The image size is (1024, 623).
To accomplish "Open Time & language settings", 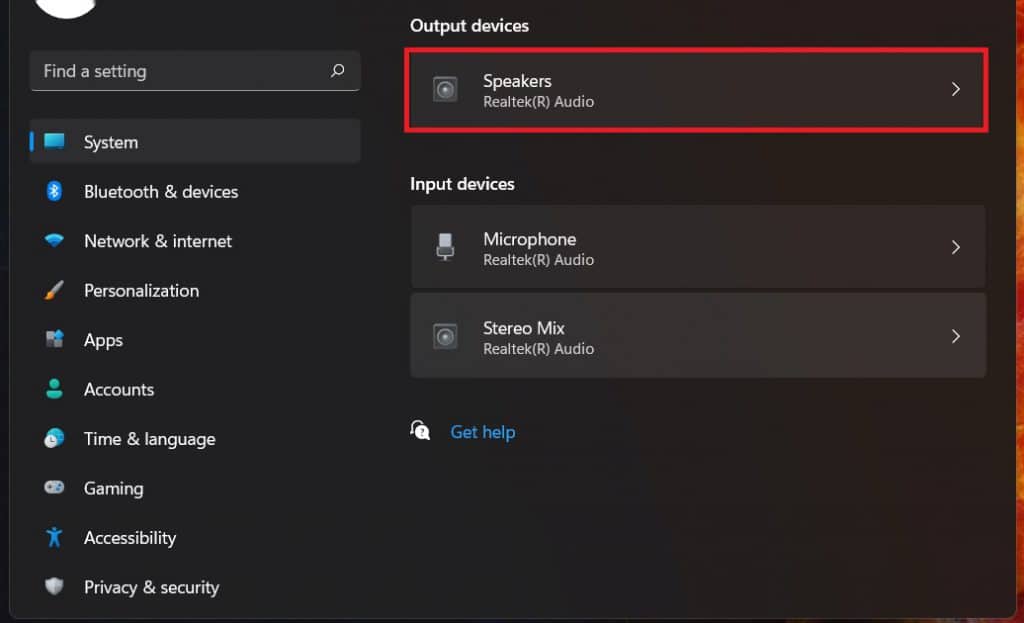I will (x=195, y=439).
